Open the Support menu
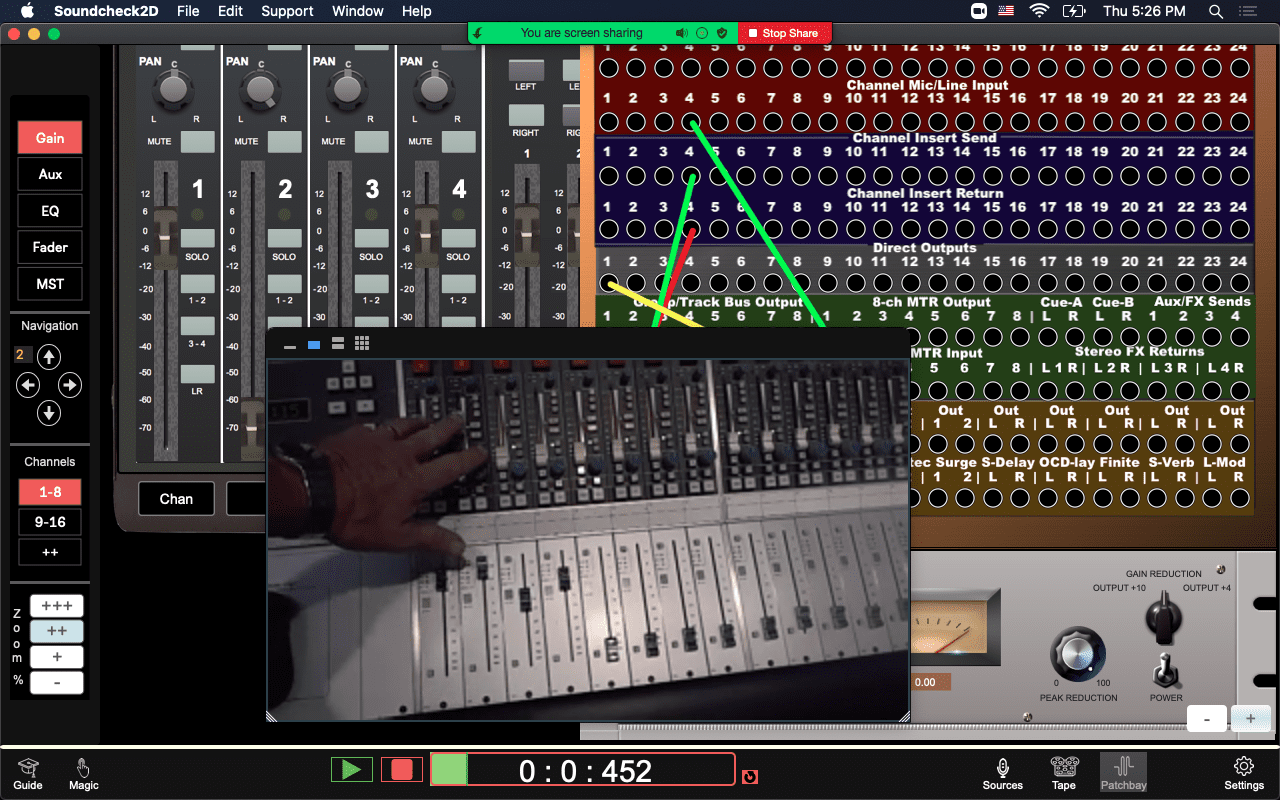Viewport: 1280px width, 800px height. 287,11
